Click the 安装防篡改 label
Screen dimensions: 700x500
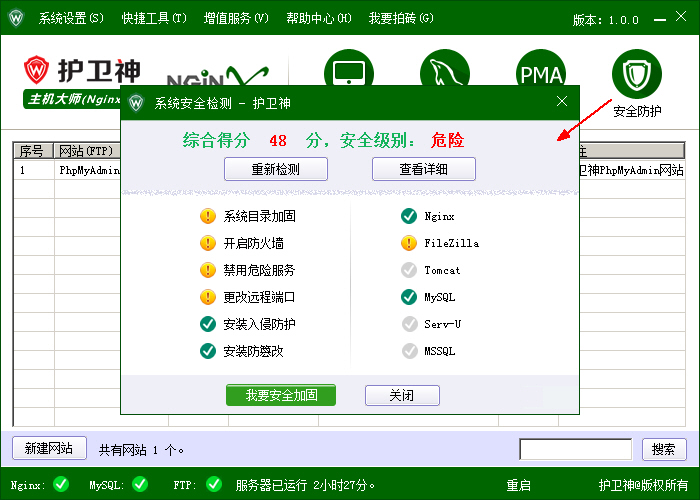pos(254,351)
